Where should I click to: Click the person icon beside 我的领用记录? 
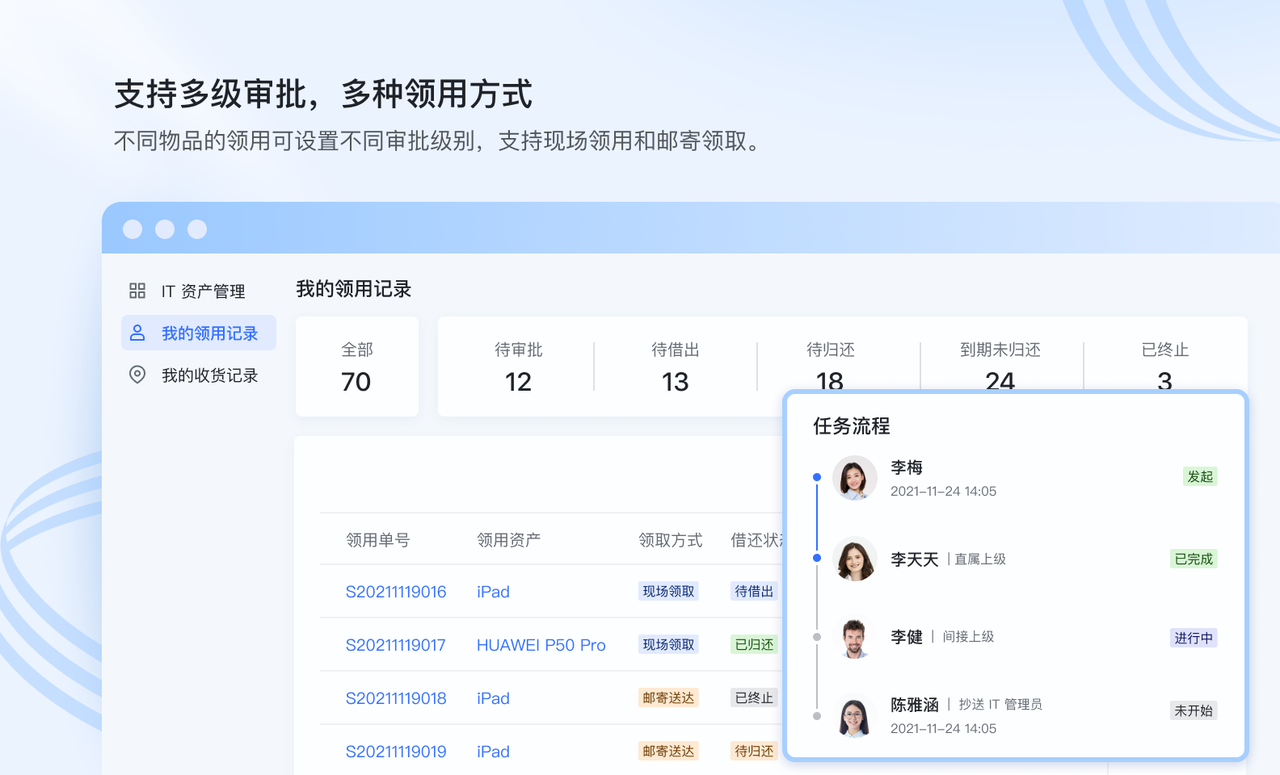138,333
